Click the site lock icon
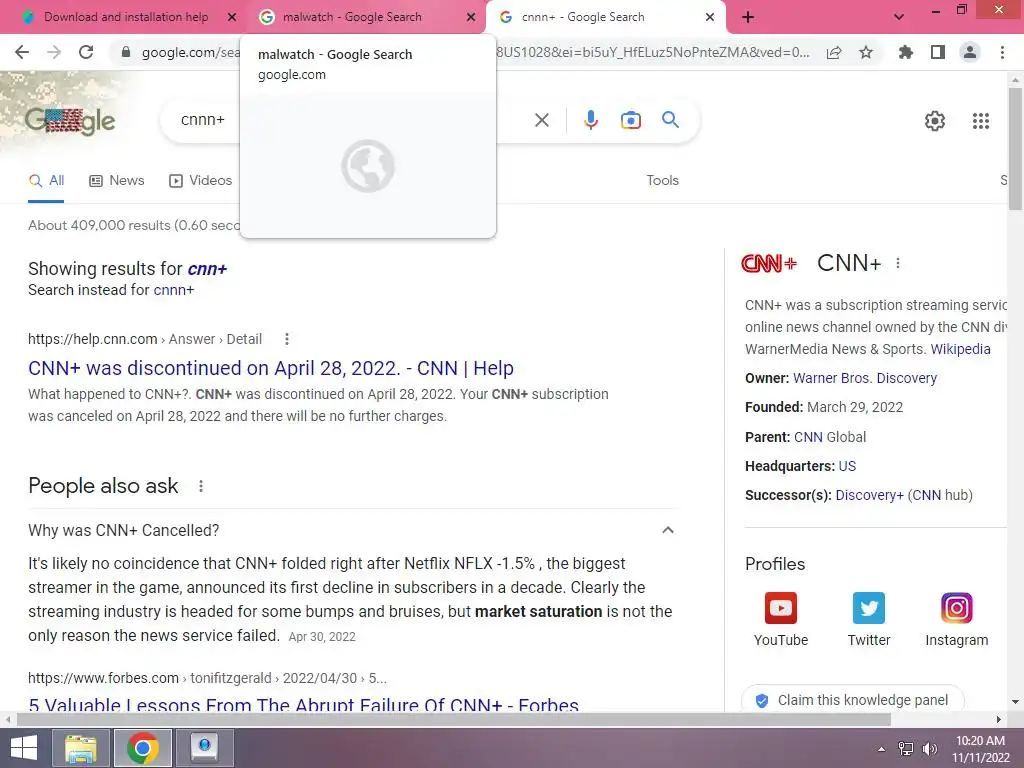Screen dimensions: 1024x768 click(126, 52)
